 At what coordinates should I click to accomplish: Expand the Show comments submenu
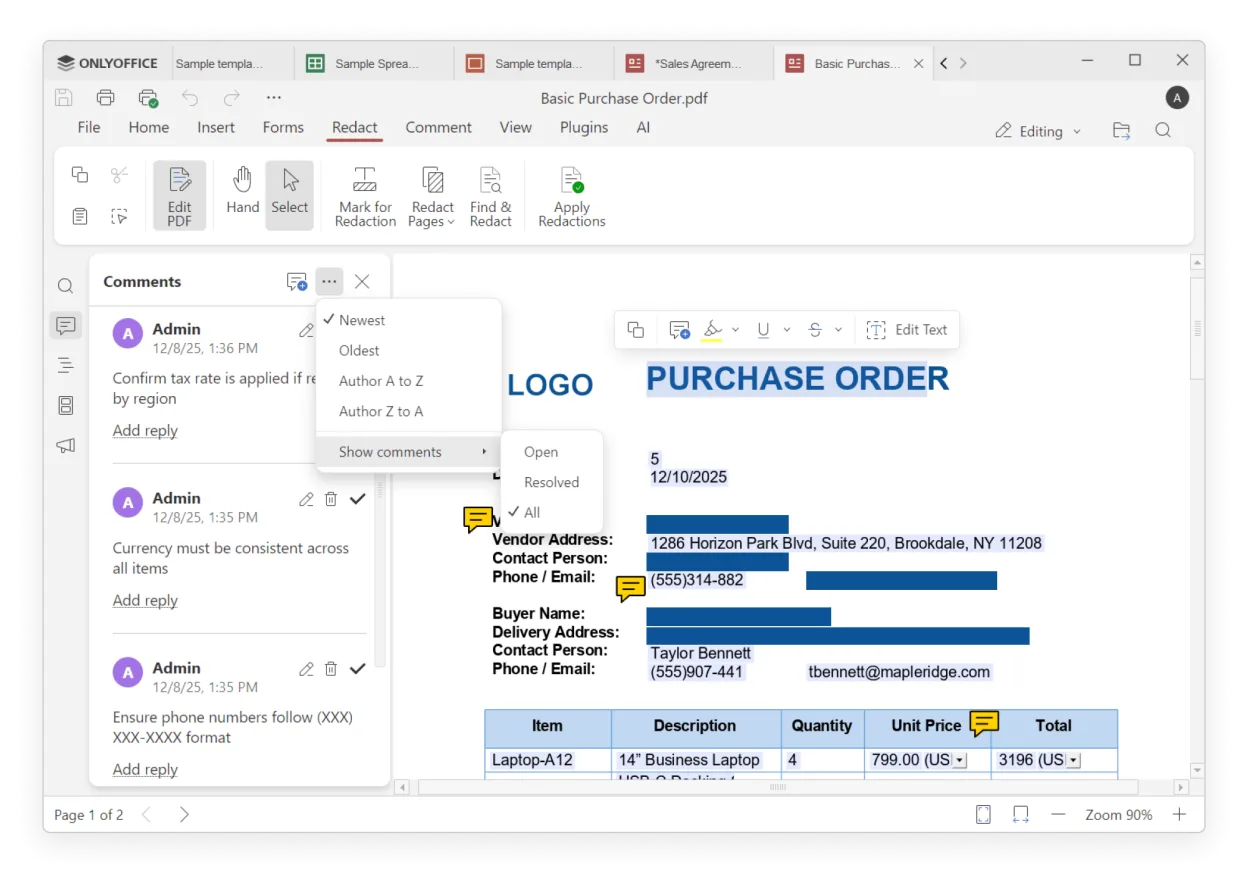click(x=408, y=452)
